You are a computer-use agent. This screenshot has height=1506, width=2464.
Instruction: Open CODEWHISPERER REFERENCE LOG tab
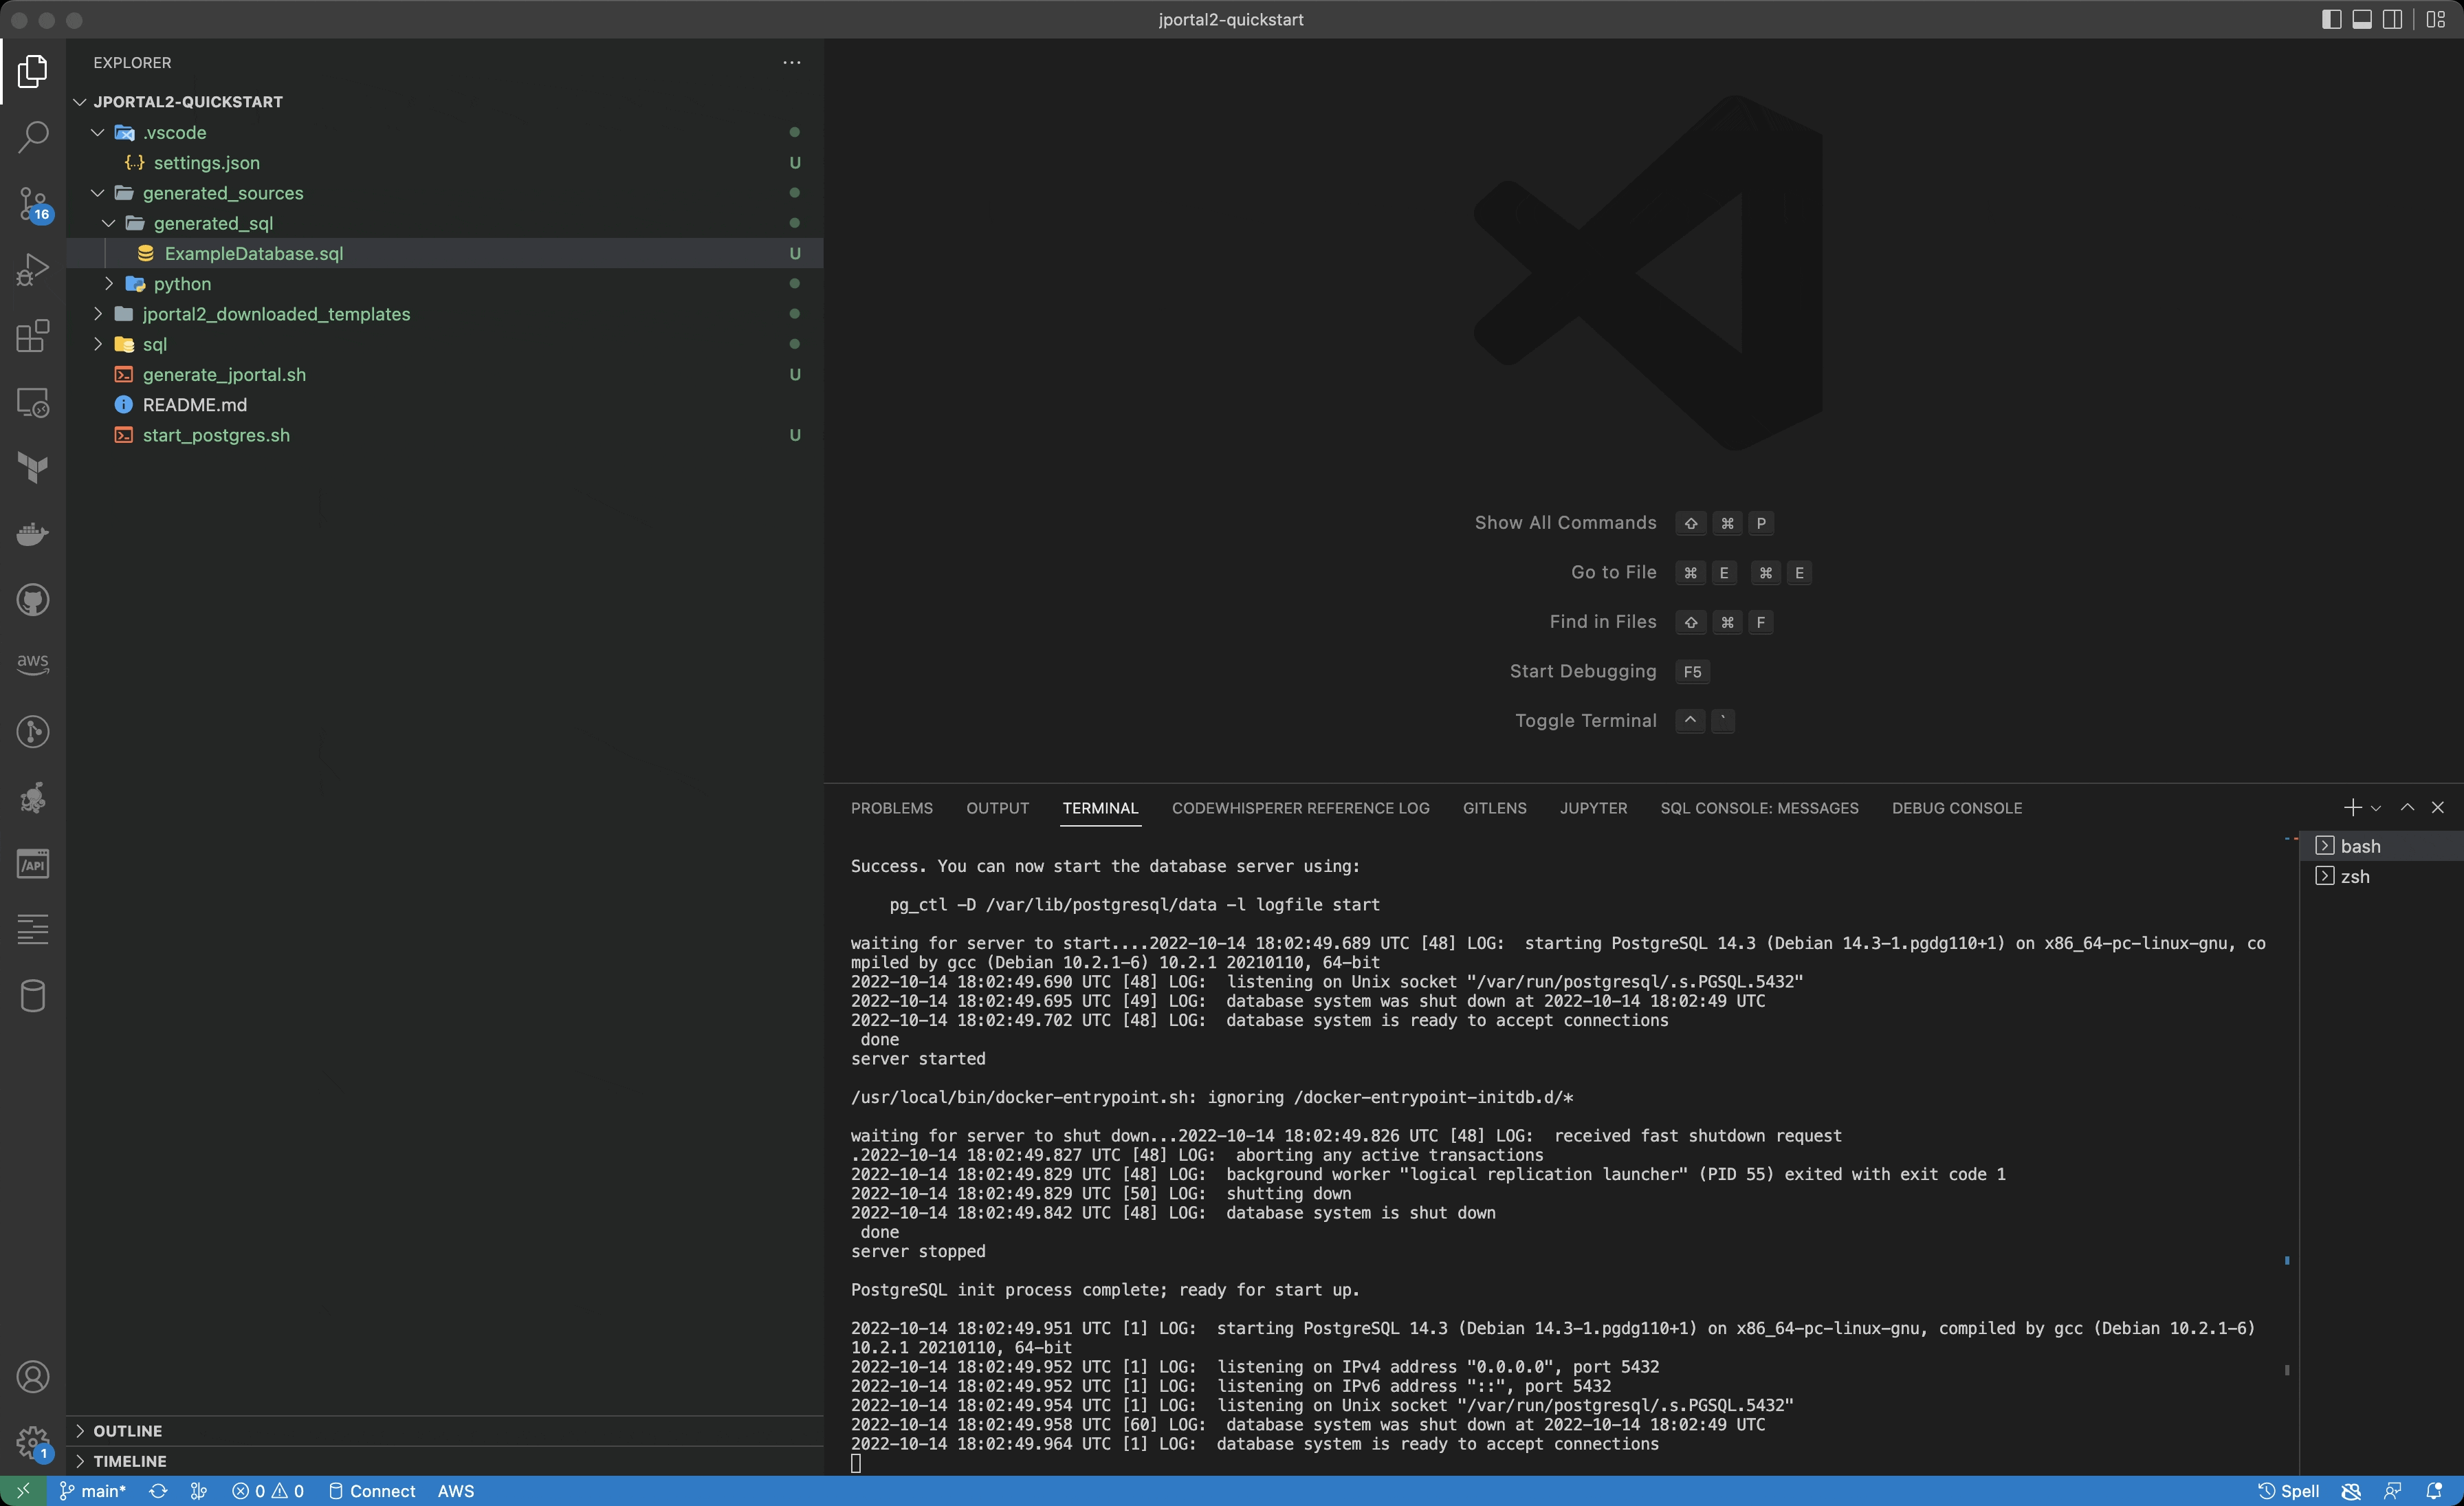pyautogui.click(x=1300, y=808)
